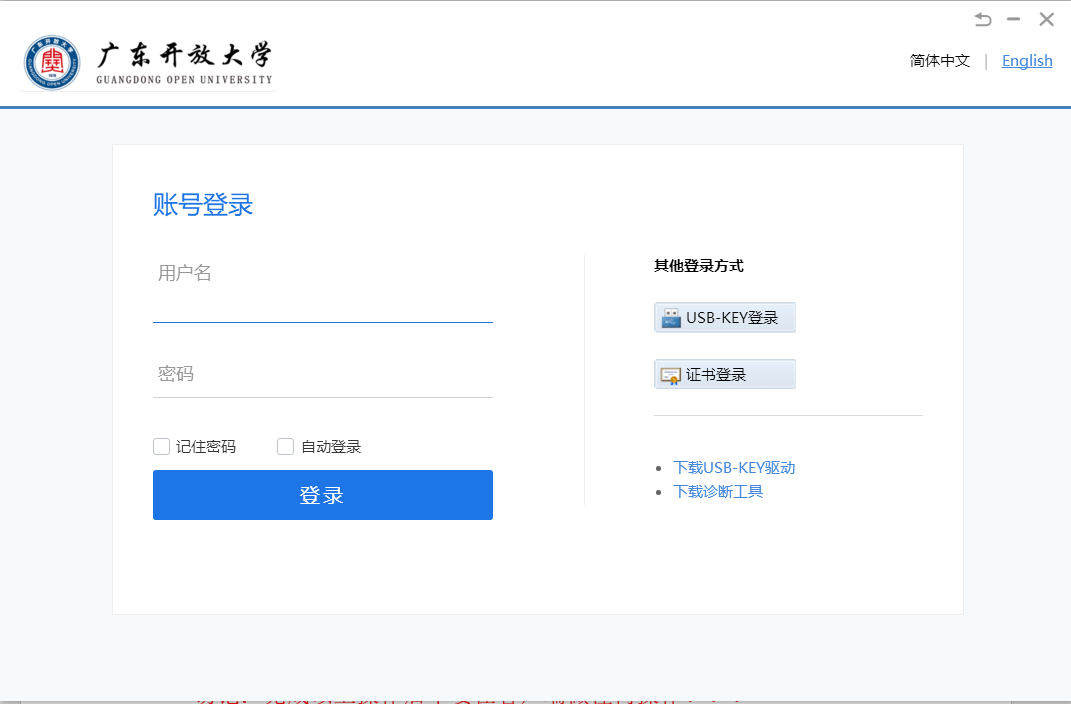Open the 下载诊断工具 link
This screenshot has height=704, width=1071.
[x=718, y=491]
